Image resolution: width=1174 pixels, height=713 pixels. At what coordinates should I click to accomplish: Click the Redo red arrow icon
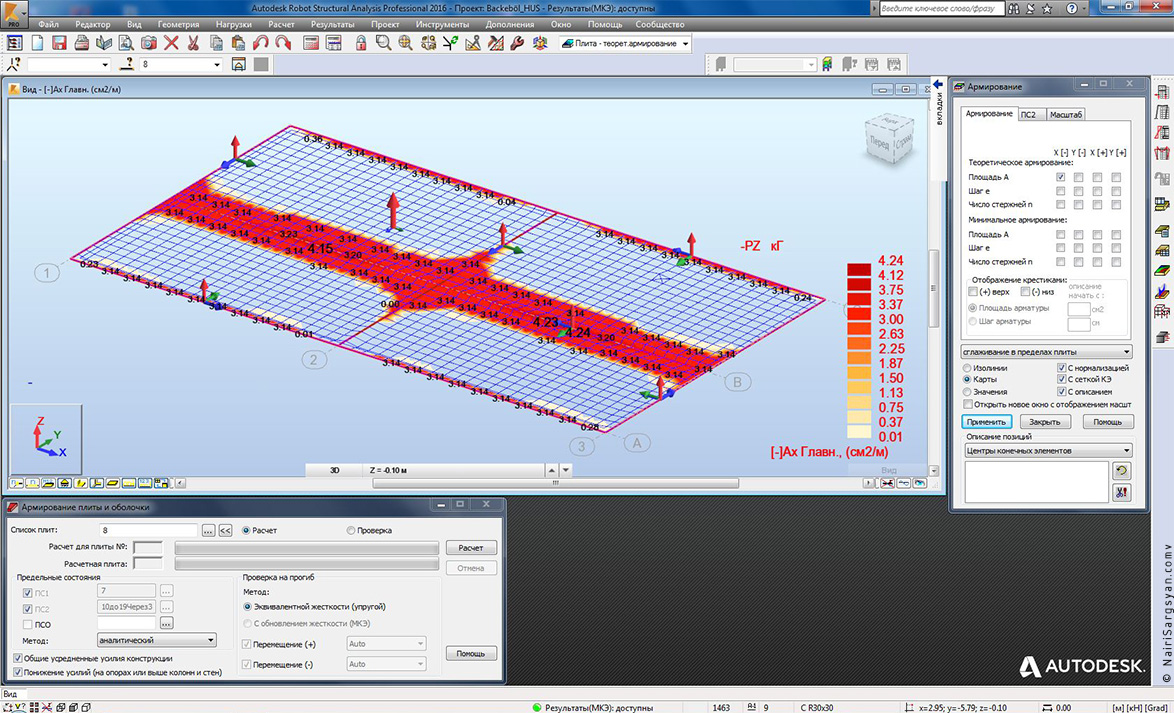(283, 43)
